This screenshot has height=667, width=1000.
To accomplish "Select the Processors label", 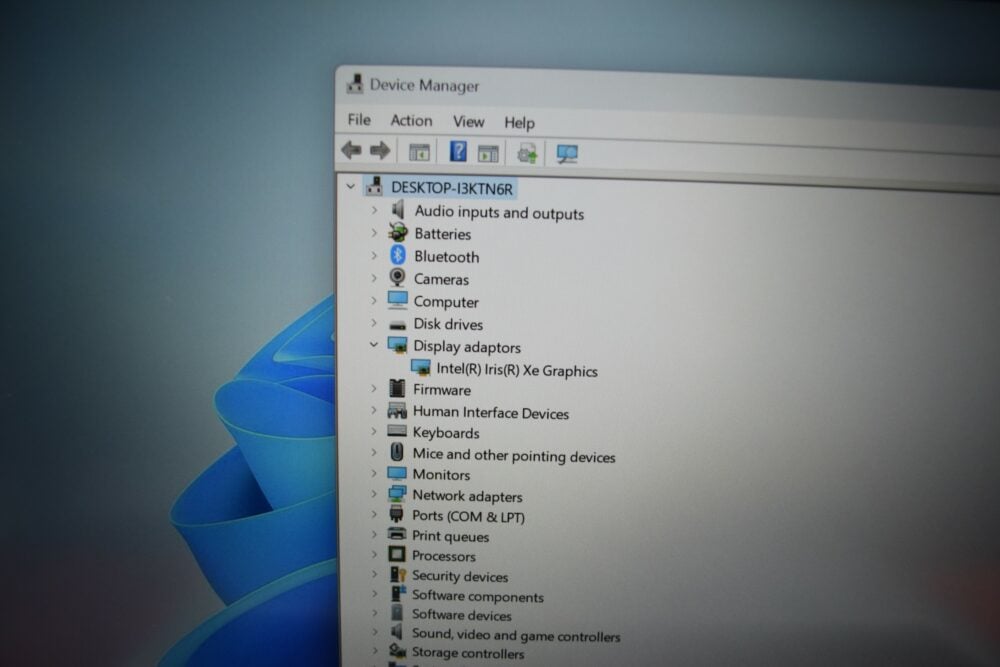I will click(x=444, y=556).
